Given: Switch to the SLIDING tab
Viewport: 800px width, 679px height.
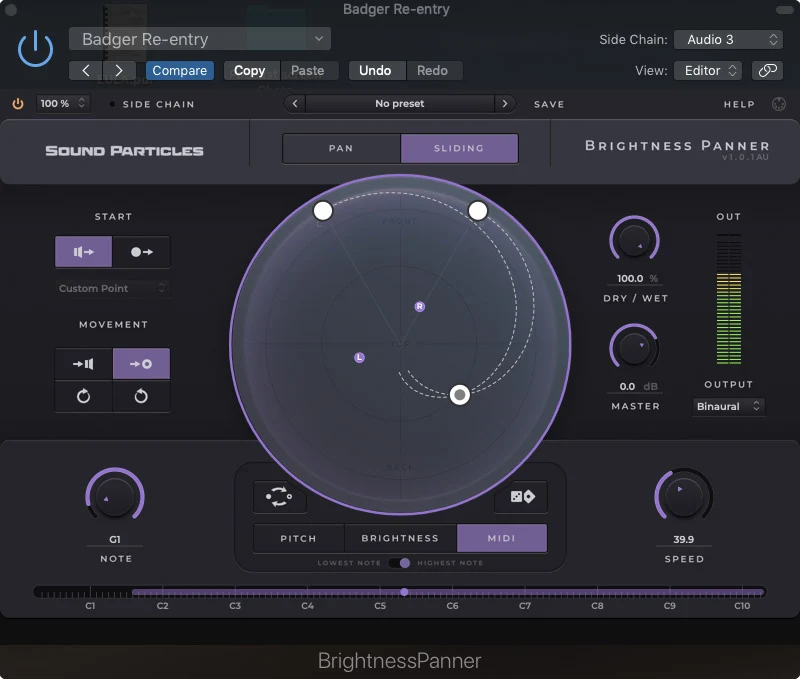Looking at the screenshot, I should [x=459, y=148].
